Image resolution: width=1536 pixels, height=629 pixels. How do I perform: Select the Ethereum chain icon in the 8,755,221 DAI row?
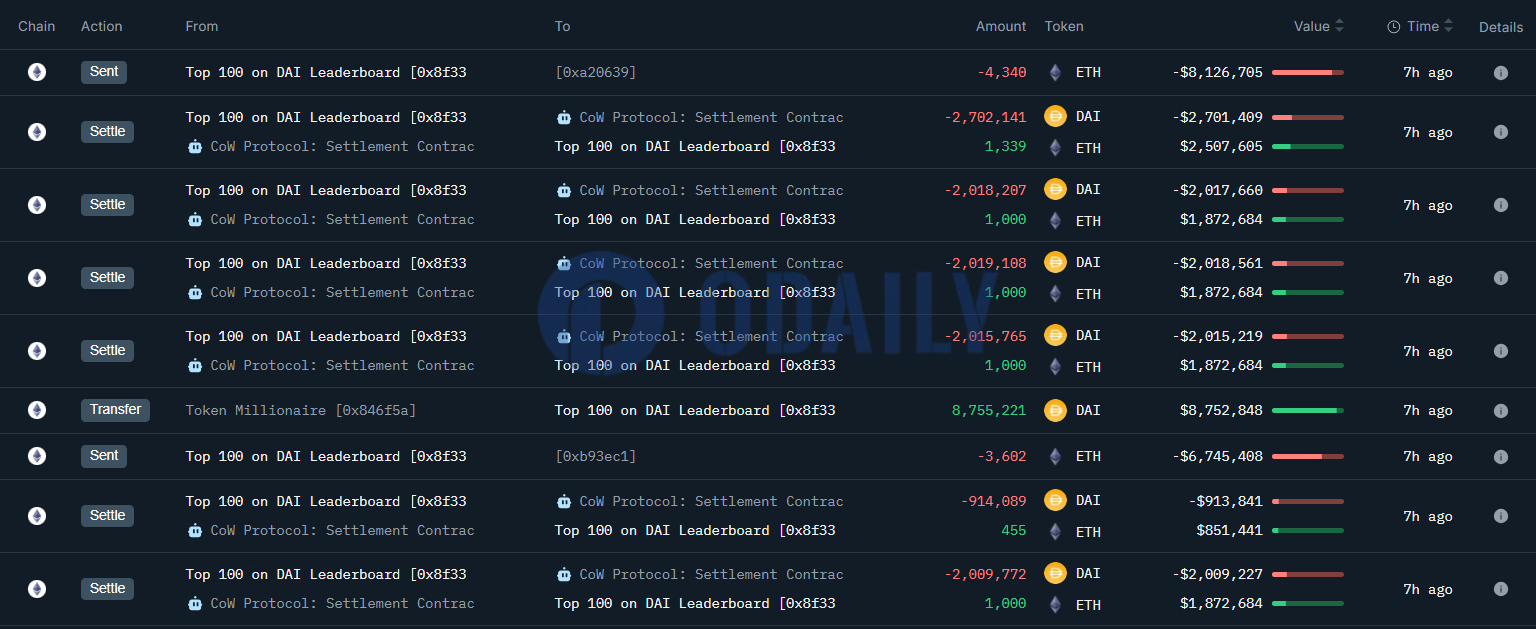tap(37, 410)
